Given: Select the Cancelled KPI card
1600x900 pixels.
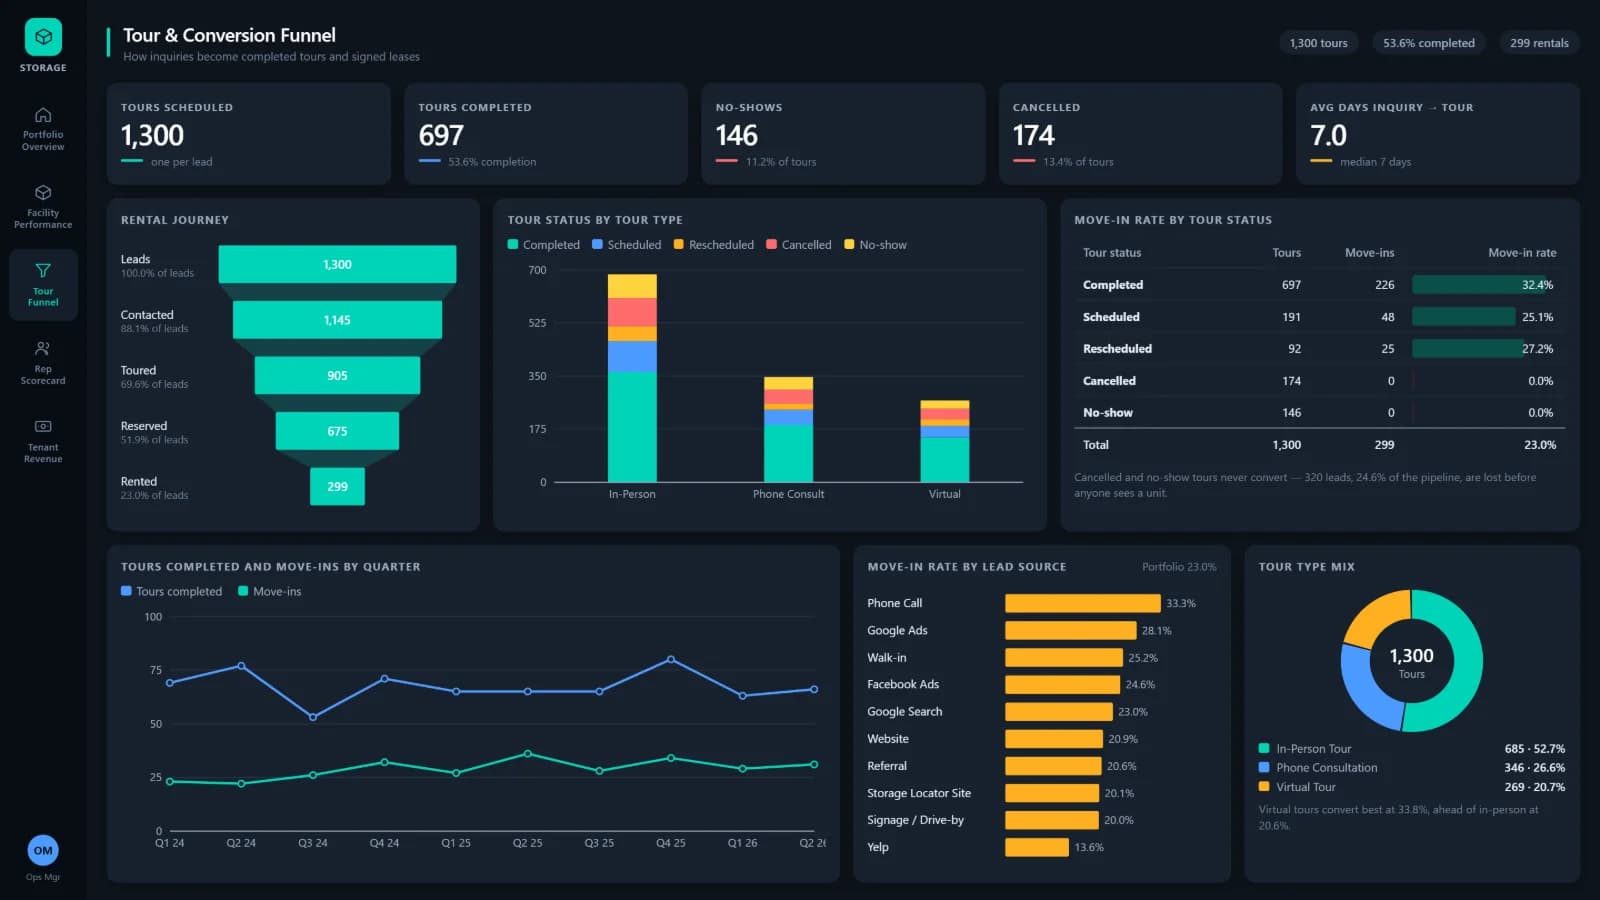Looking at the screenshot, I should coord(1140,134).
